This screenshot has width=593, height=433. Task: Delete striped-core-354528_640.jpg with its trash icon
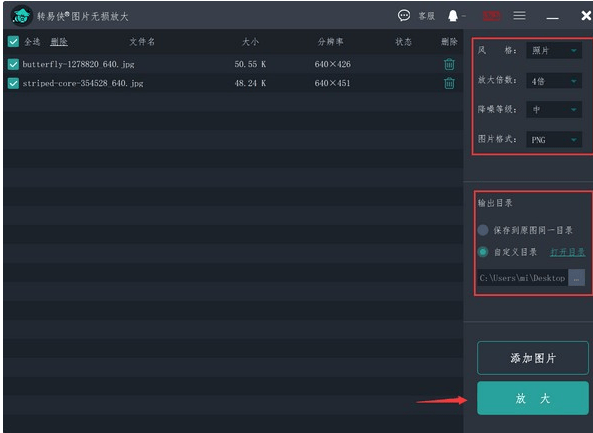pyautogui.click(x=449, y=83)
